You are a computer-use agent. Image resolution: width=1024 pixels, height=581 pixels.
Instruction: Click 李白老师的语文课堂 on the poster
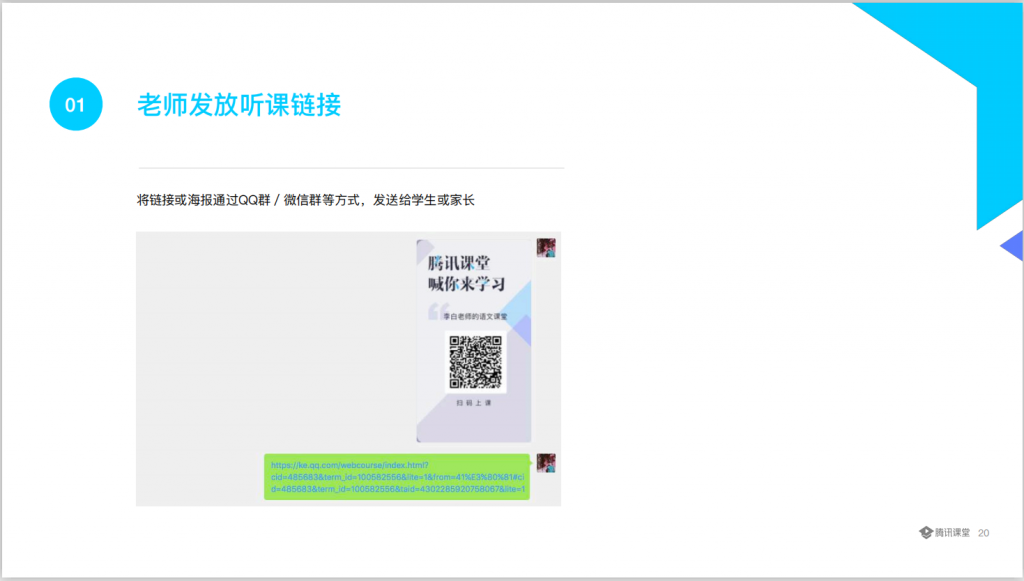click(475, 317)
